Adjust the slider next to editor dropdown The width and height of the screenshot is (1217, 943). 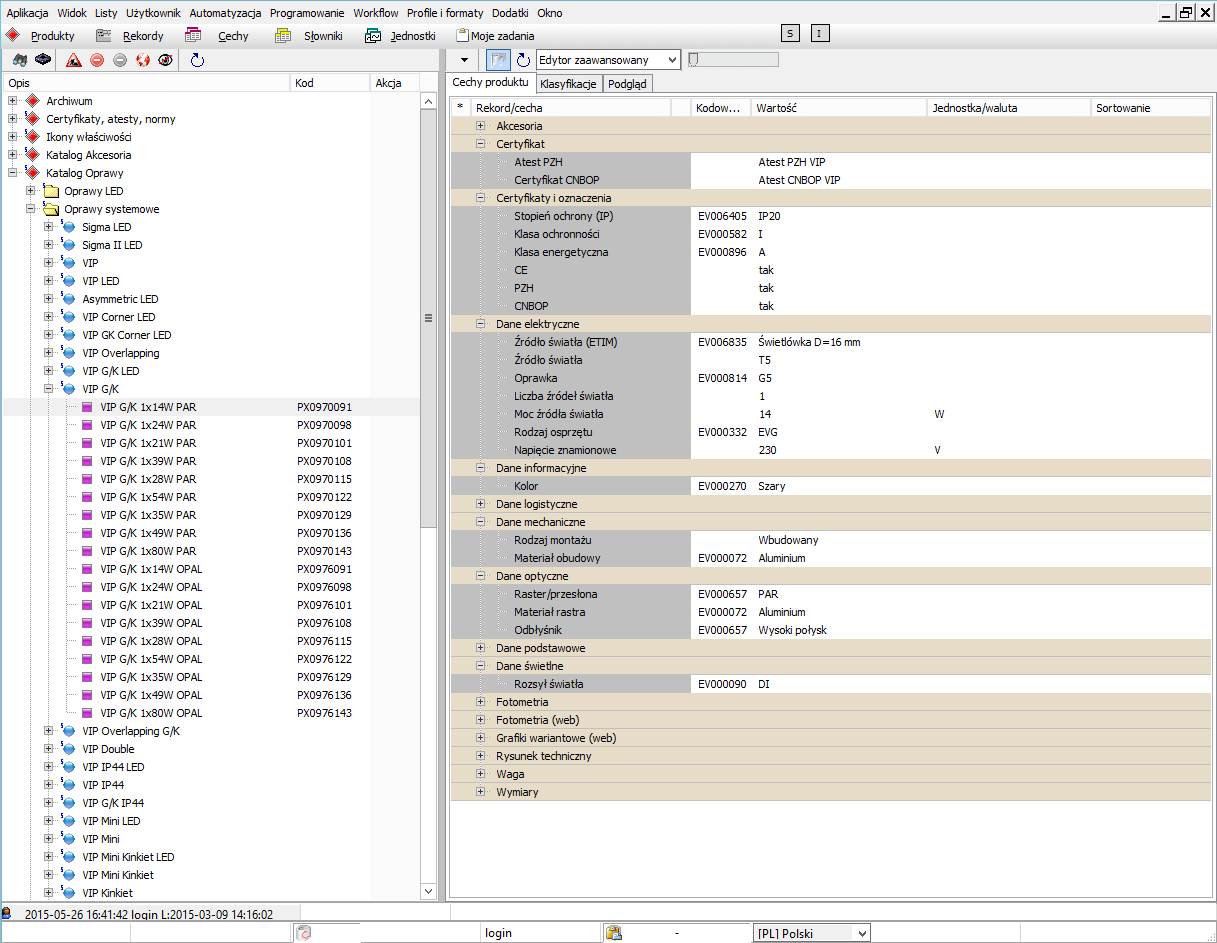point(733,60)
